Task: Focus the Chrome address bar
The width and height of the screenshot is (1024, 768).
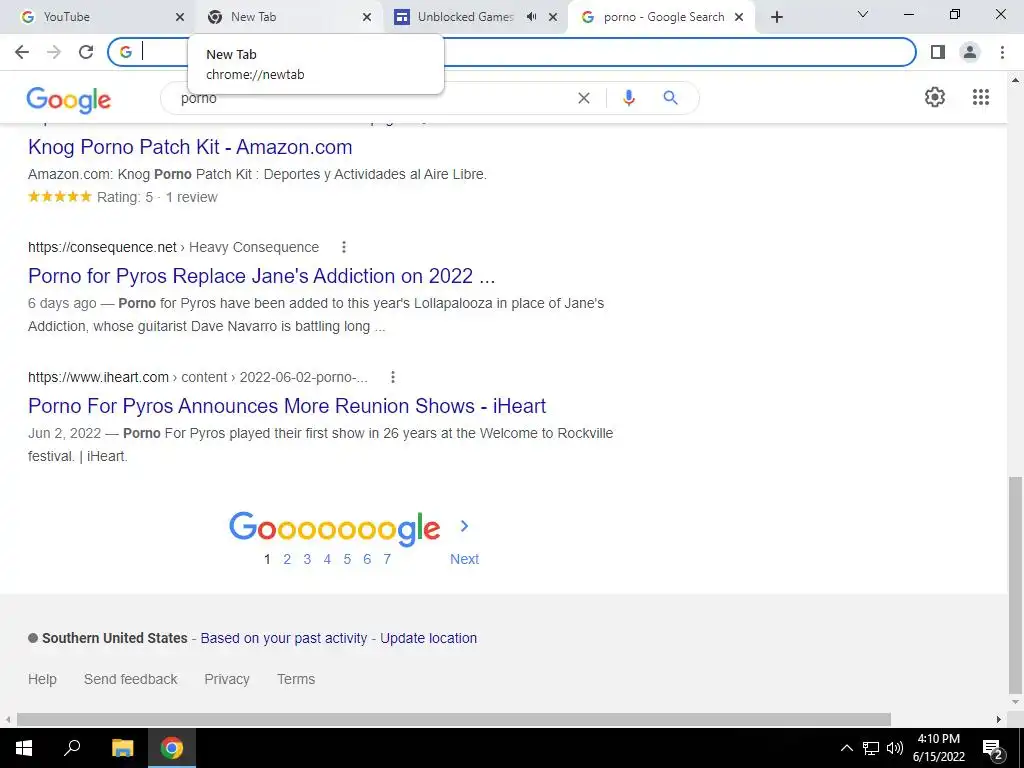Action: click(x=511, y=52)
